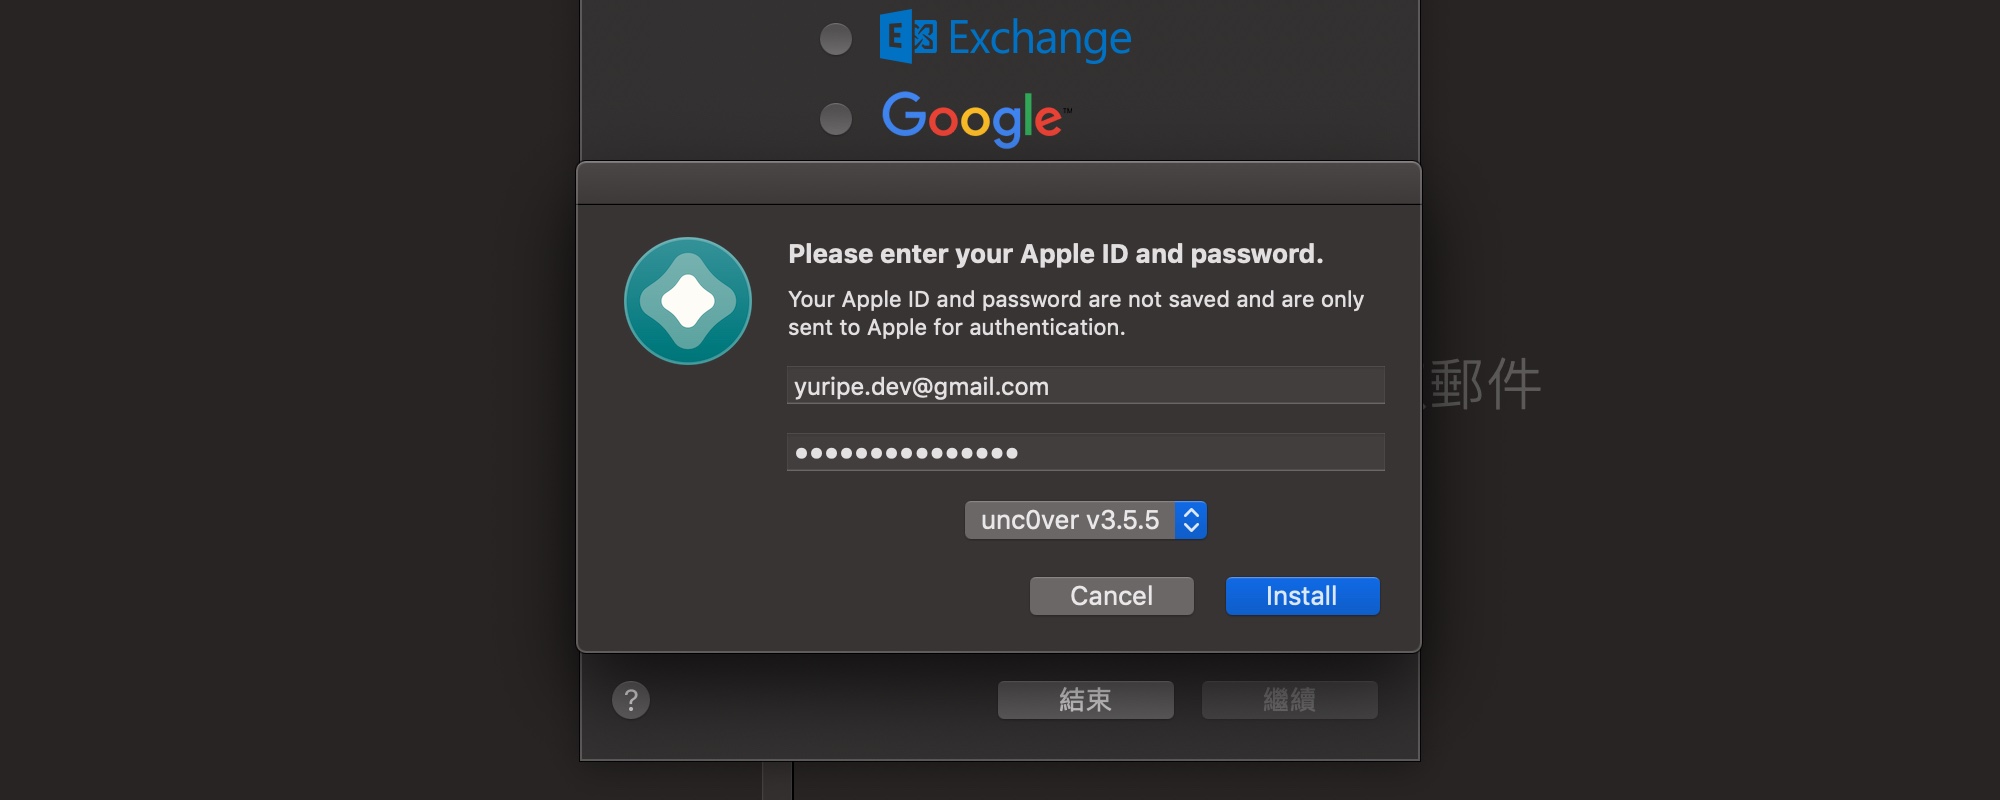Click the teal AltStore diamond icon

[x=688, y=301]
